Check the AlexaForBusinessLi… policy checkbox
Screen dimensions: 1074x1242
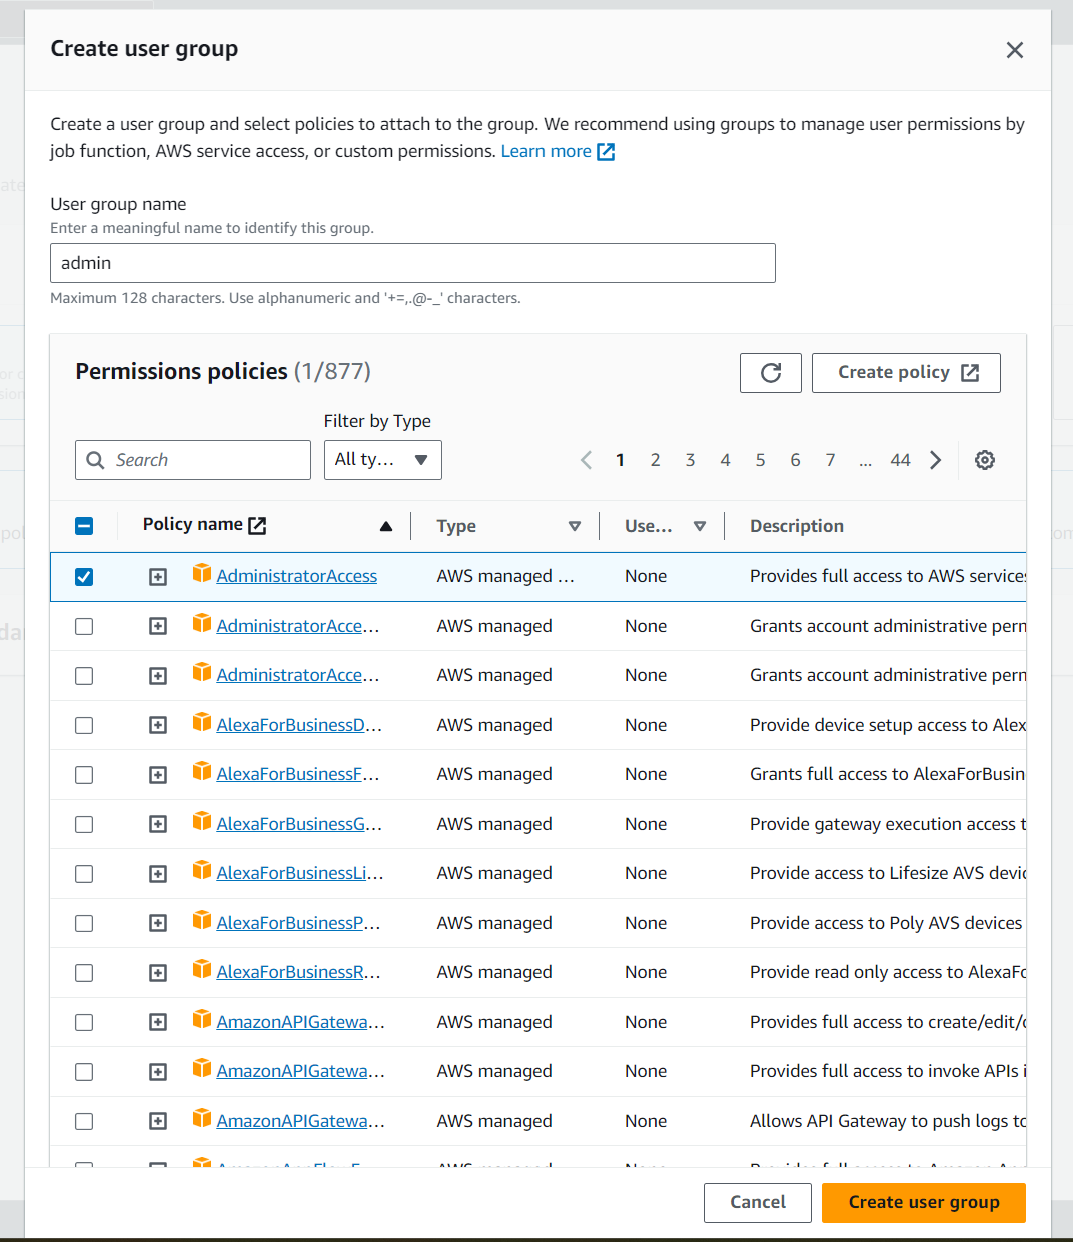pos(84,874)
